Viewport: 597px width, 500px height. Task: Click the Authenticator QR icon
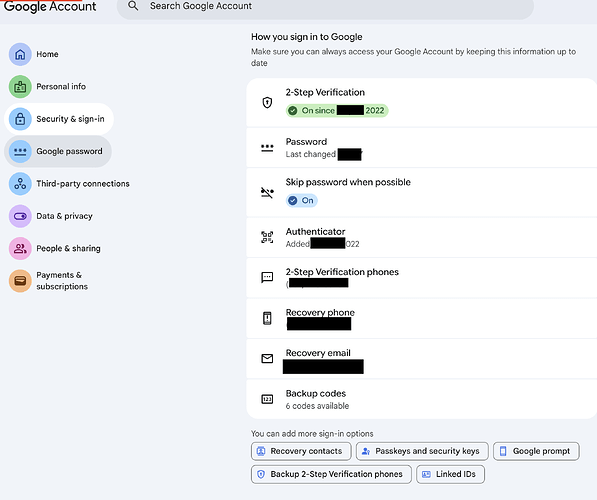pyautogui.click(x=267, y=237)
